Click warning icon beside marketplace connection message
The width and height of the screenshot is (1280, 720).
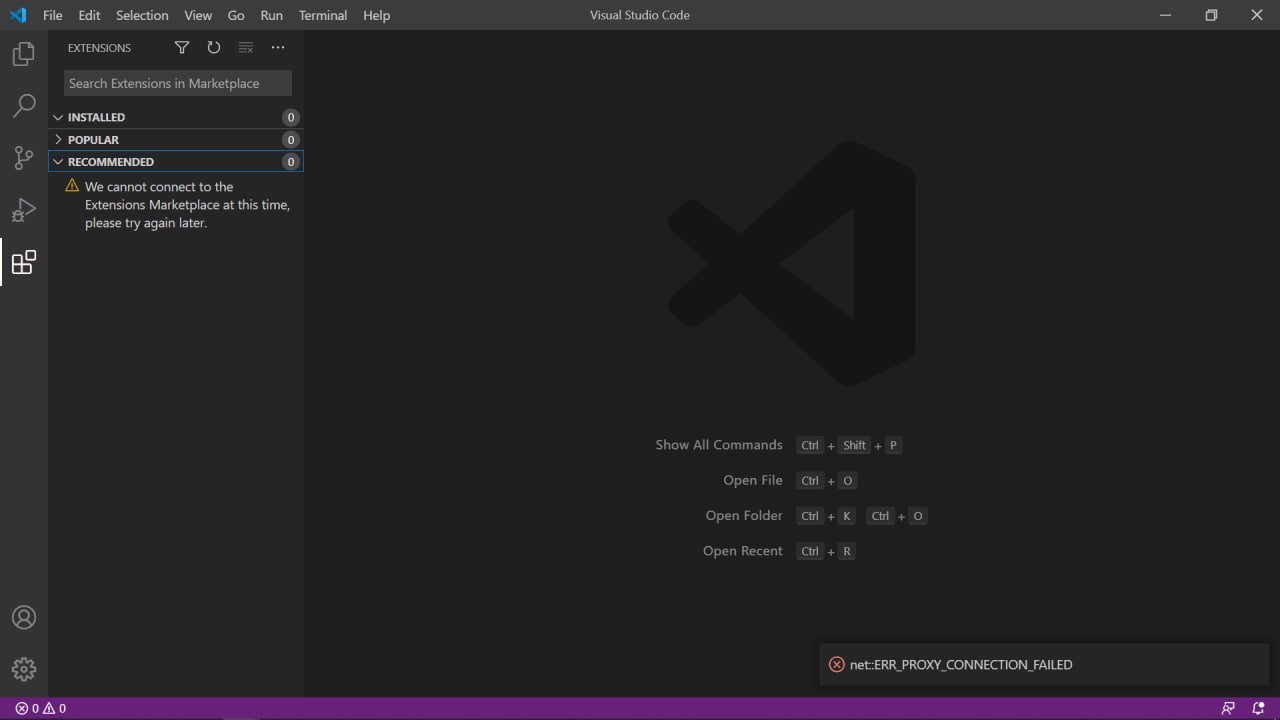(x=72, y=186)
